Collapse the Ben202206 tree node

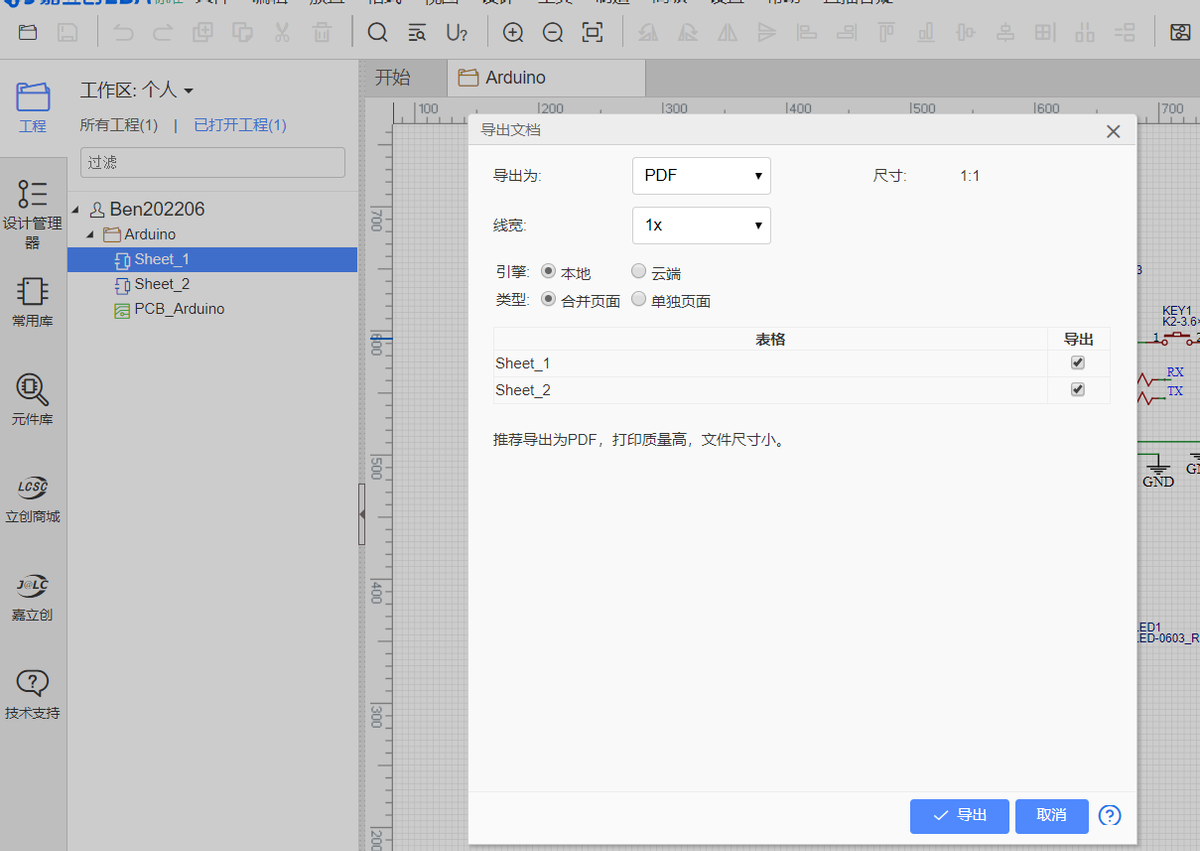click(76, 209)
